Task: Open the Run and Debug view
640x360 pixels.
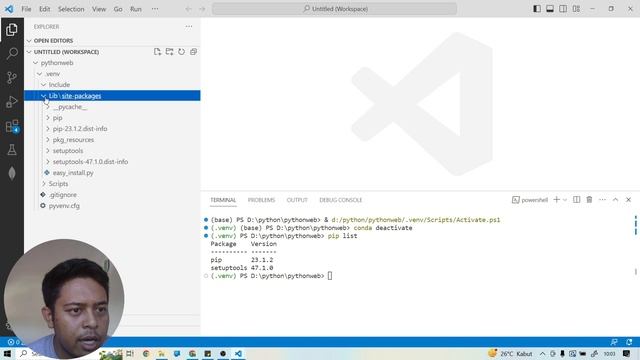Action: point(12,102)
